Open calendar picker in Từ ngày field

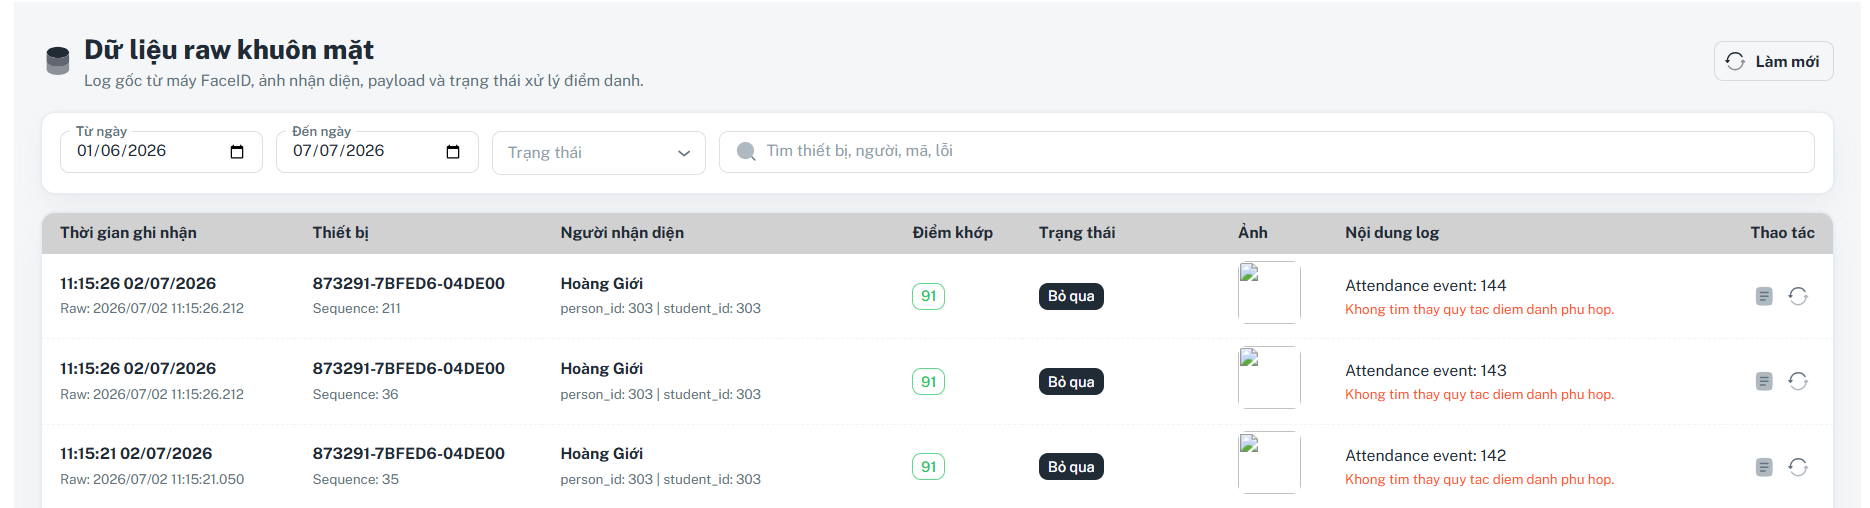click(x=237, y=152)
